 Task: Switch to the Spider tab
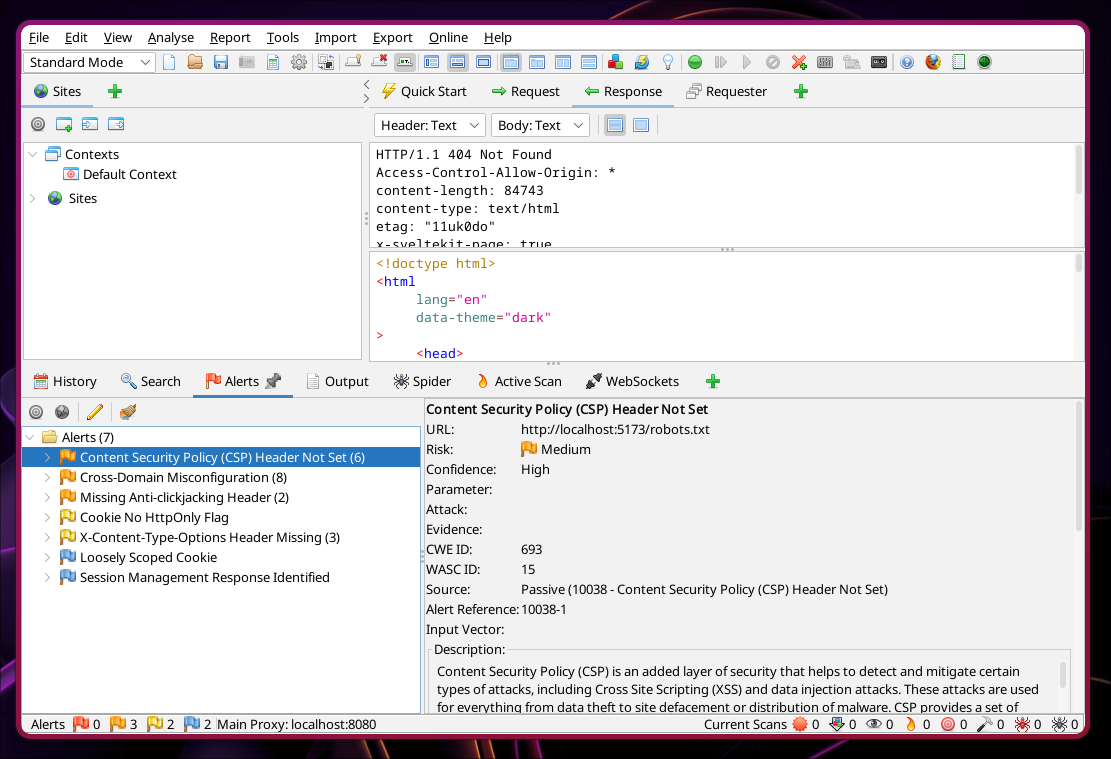[x=422, y=381]
